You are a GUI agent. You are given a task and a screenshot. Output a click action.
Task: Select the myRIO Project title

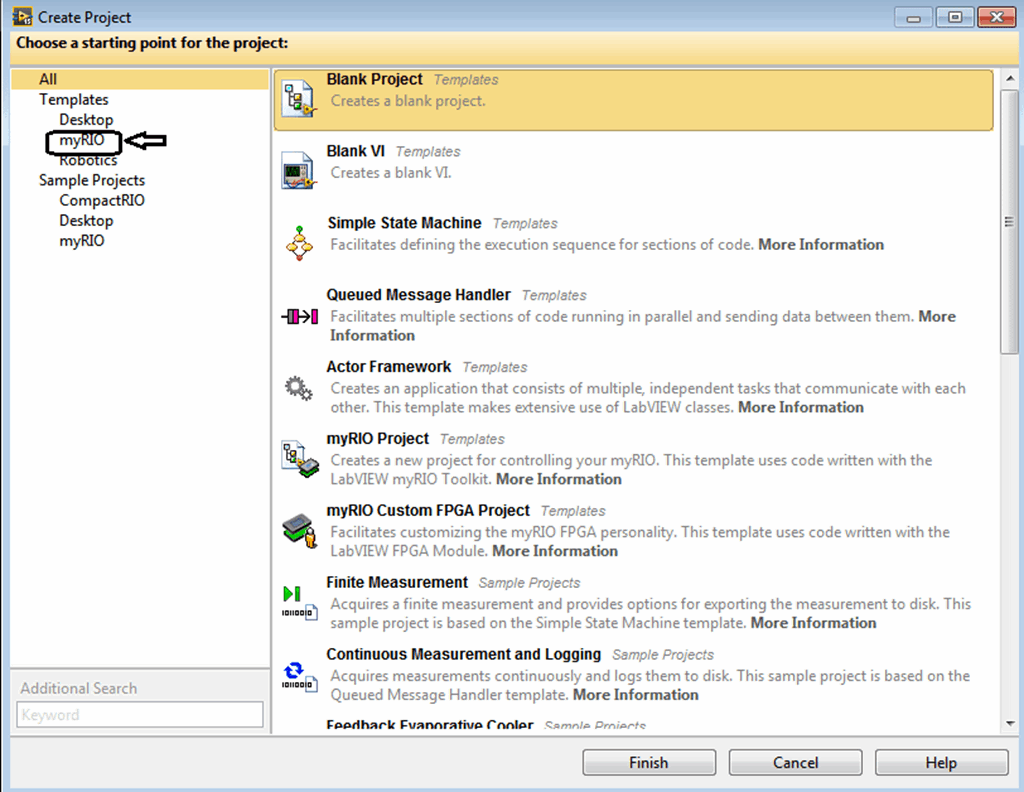click(x=378, y=438)
